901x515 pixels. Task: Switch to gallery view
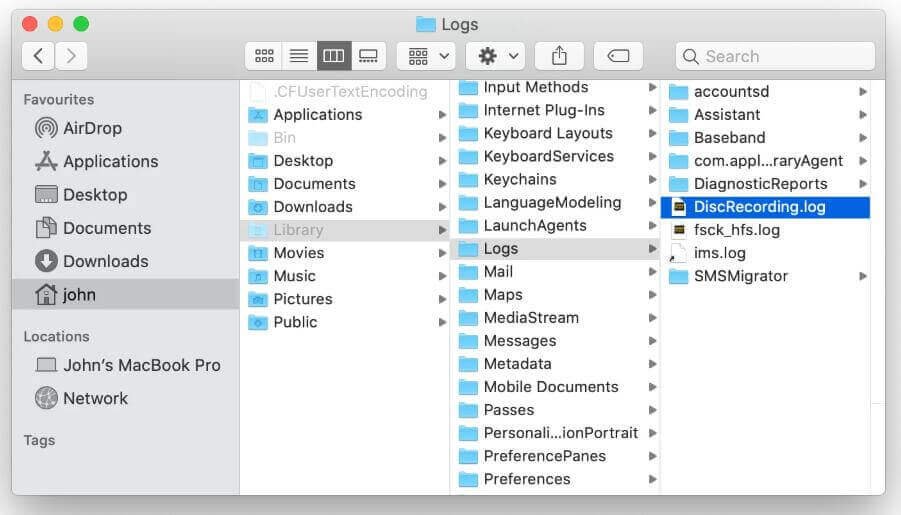368,56
